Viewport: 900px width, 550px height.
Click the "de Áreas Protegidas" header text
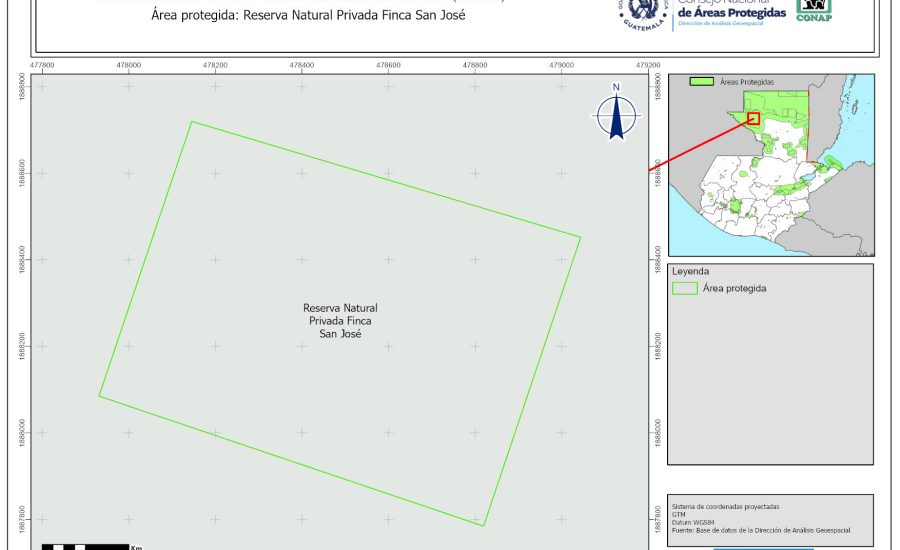coord(731,10)
